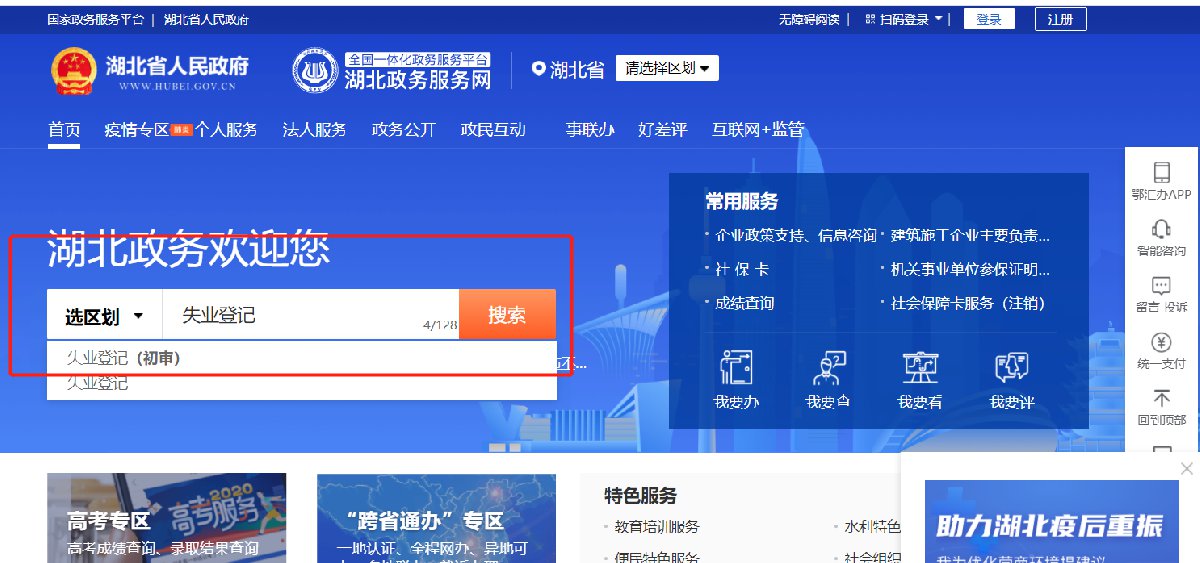Click the orange 搜索 button
Viewport: 1200px width, 563px height.
(507, 315)
